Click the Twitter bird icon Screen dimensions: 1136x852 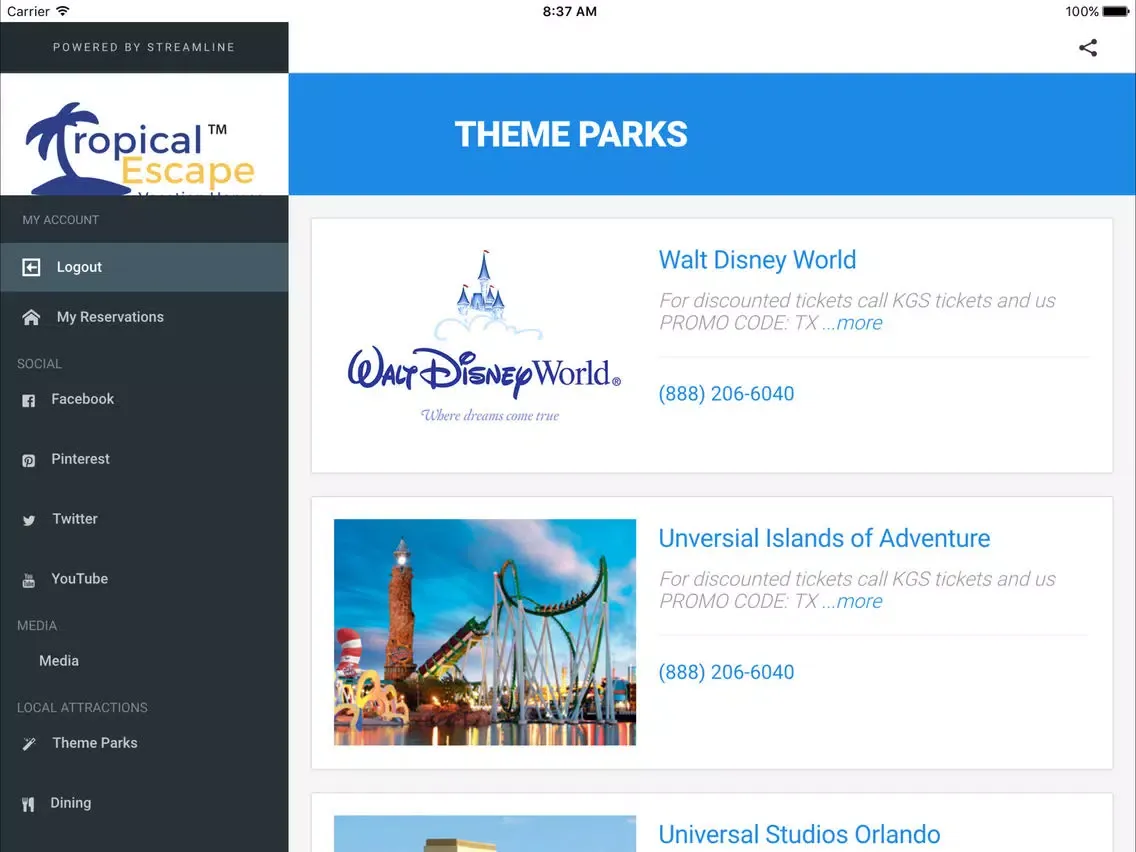click(x=28, y=520)
